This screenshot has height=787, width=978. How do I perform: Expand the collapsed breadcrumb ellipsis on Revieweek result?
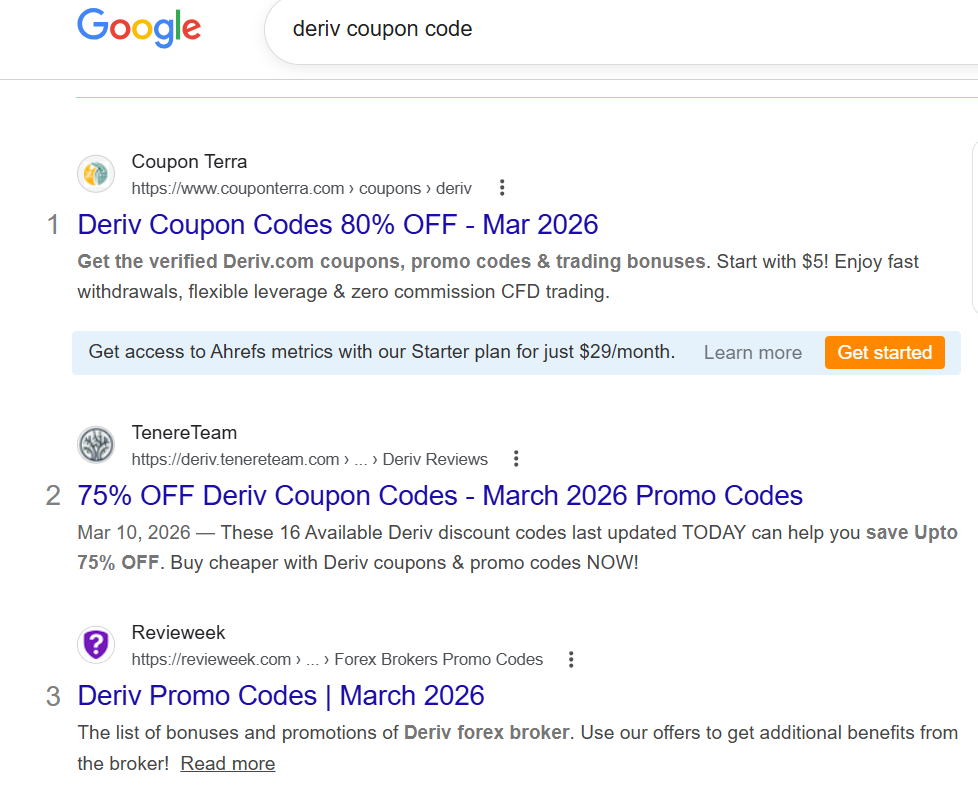click(x=313, y=660)
